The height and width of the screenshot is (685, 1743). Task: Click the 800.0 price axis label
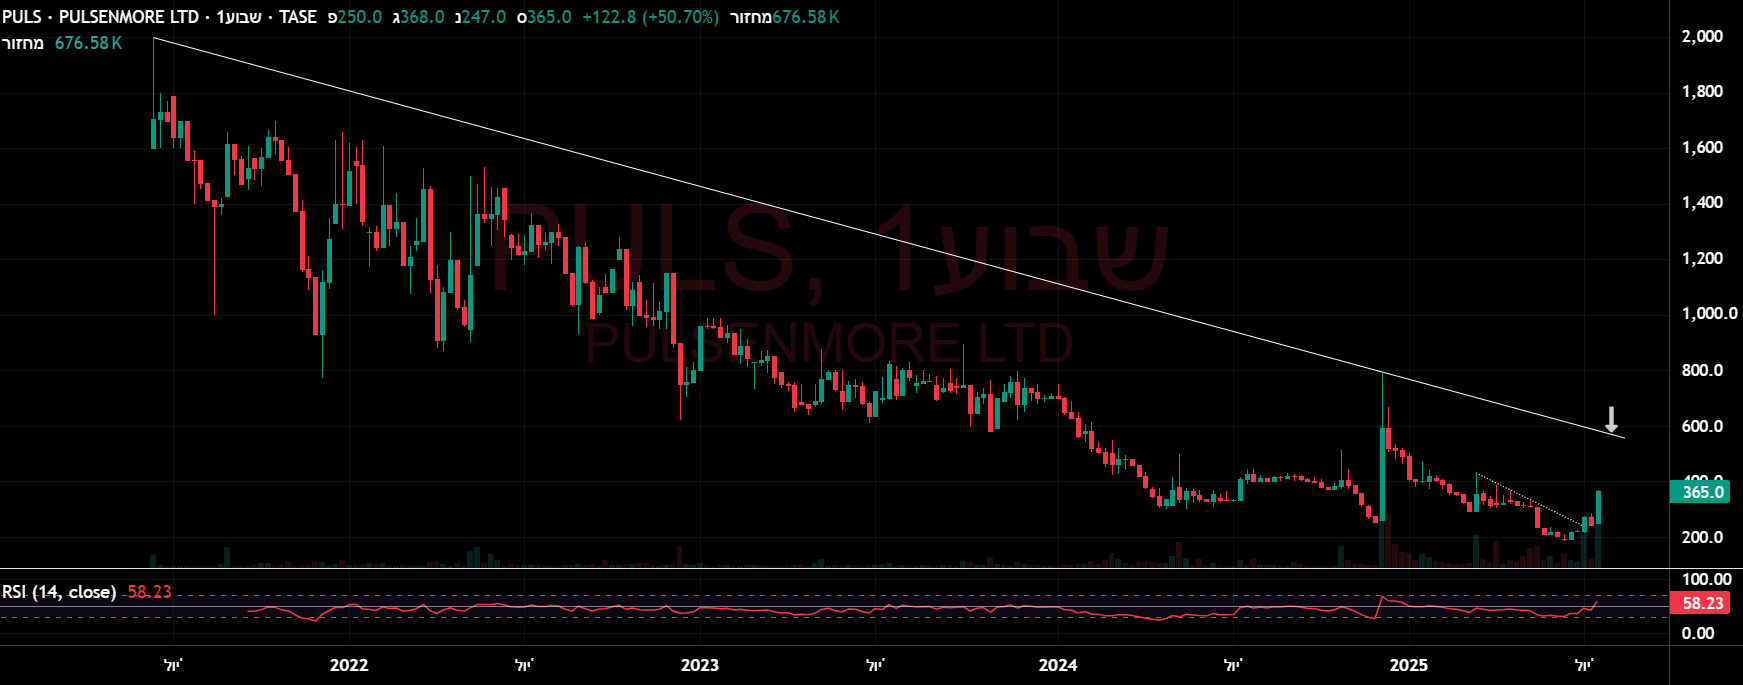coord(1702,370)
